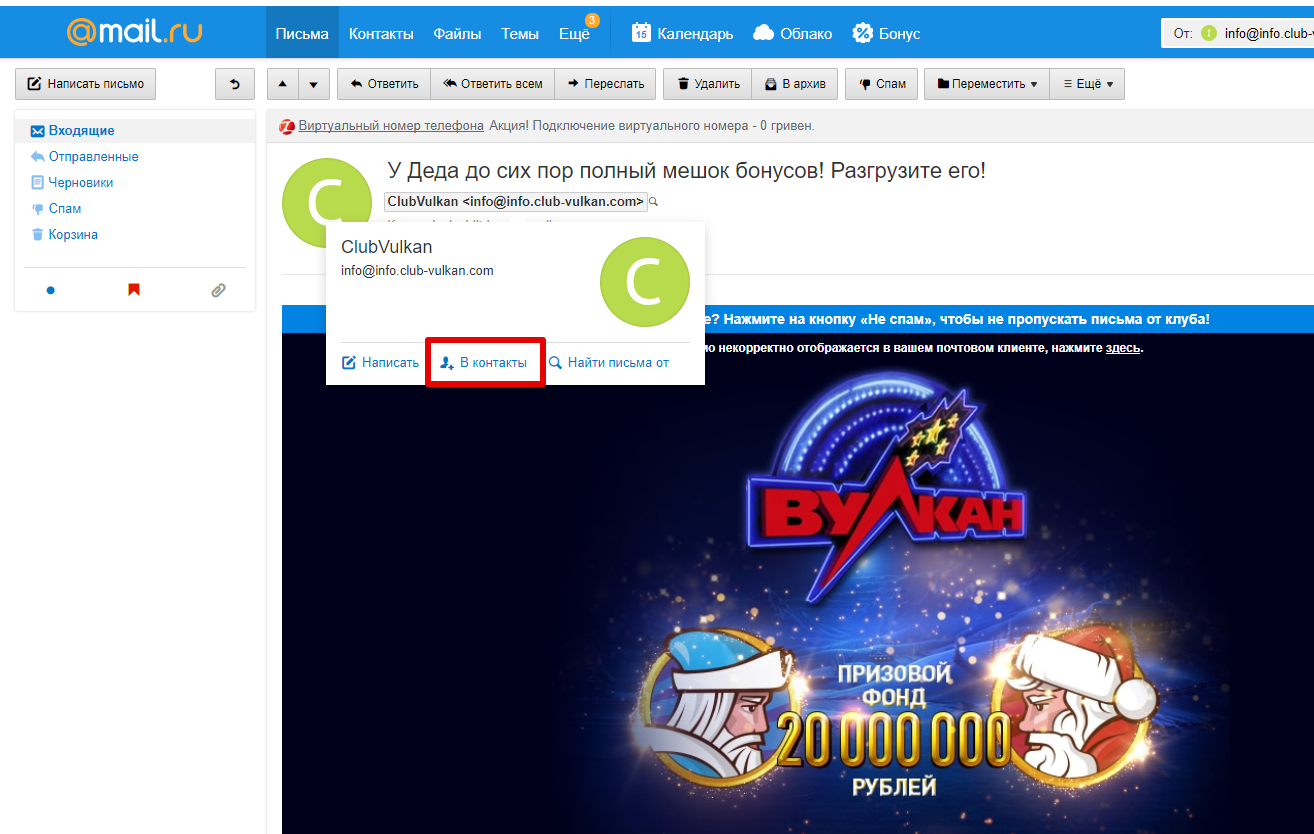The width and height of the screenshot is (1314, 834).
Task: Open the @mail.ru logo homepage
Action: (x=134, y=33)
